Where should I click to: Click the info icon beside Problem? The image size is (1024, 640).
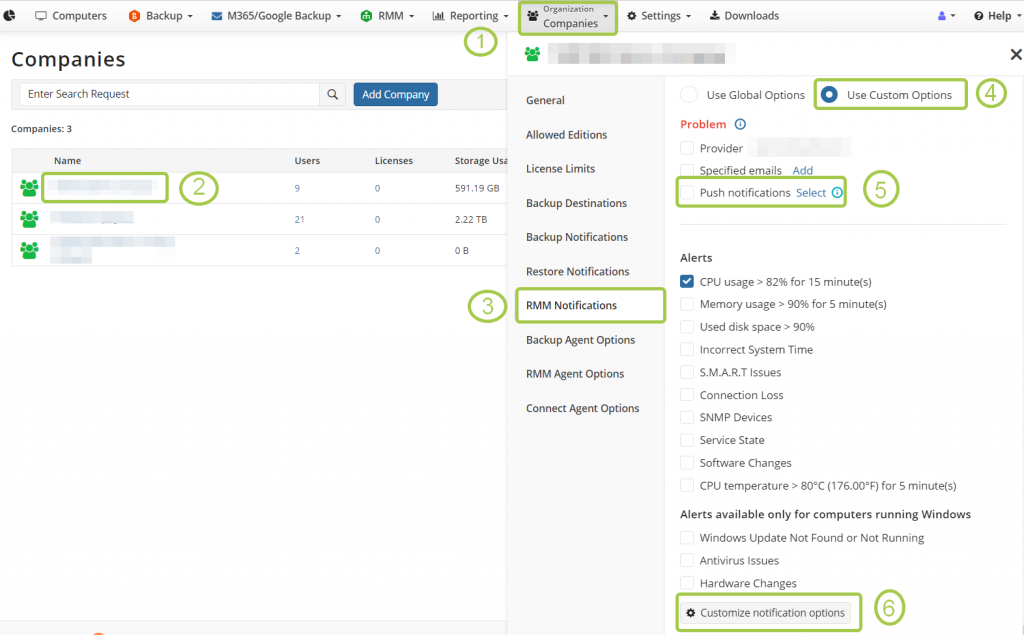point(740,124)
